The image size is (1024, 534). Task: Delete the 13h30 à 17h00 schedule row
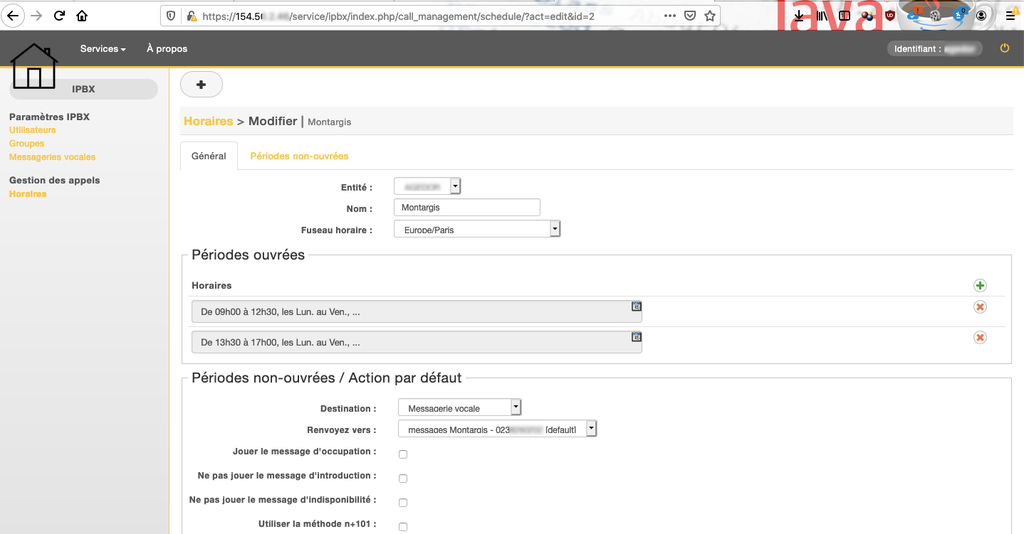[x=980, y=338]
